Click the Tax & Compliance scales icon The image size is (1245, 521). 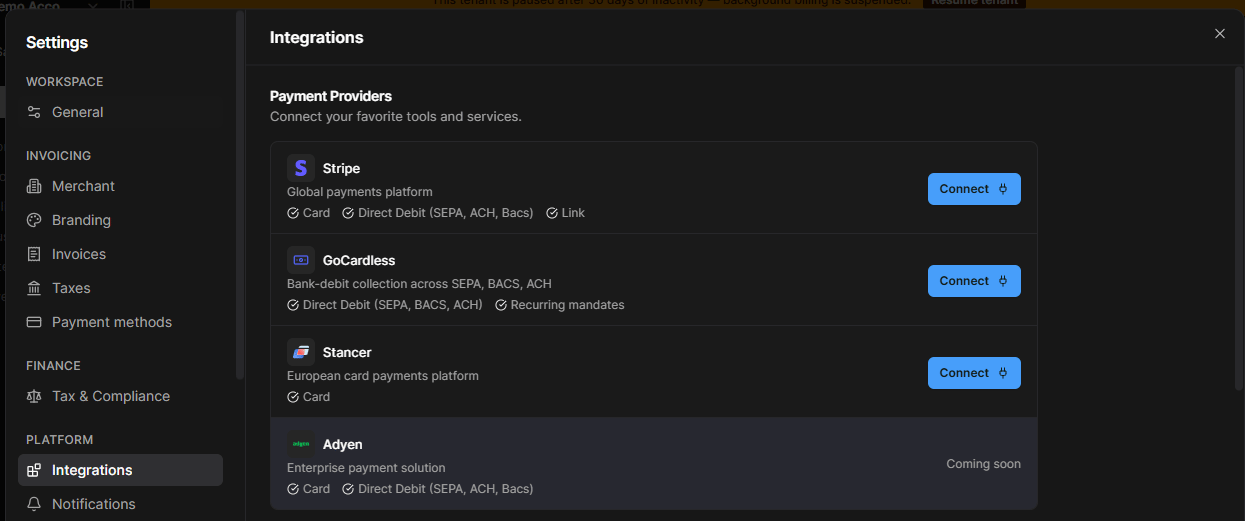pos(34,396)
